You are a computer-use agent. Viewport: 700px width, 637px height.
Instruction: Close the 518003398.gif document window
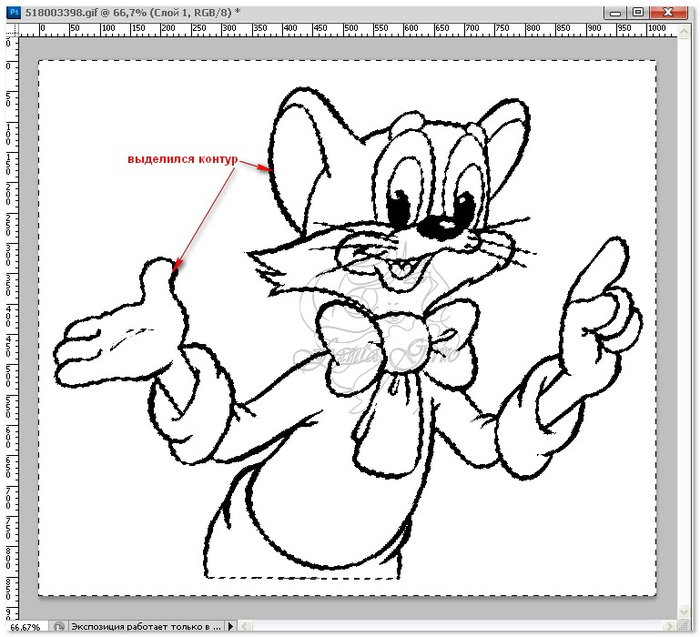(x=668, y=12)
